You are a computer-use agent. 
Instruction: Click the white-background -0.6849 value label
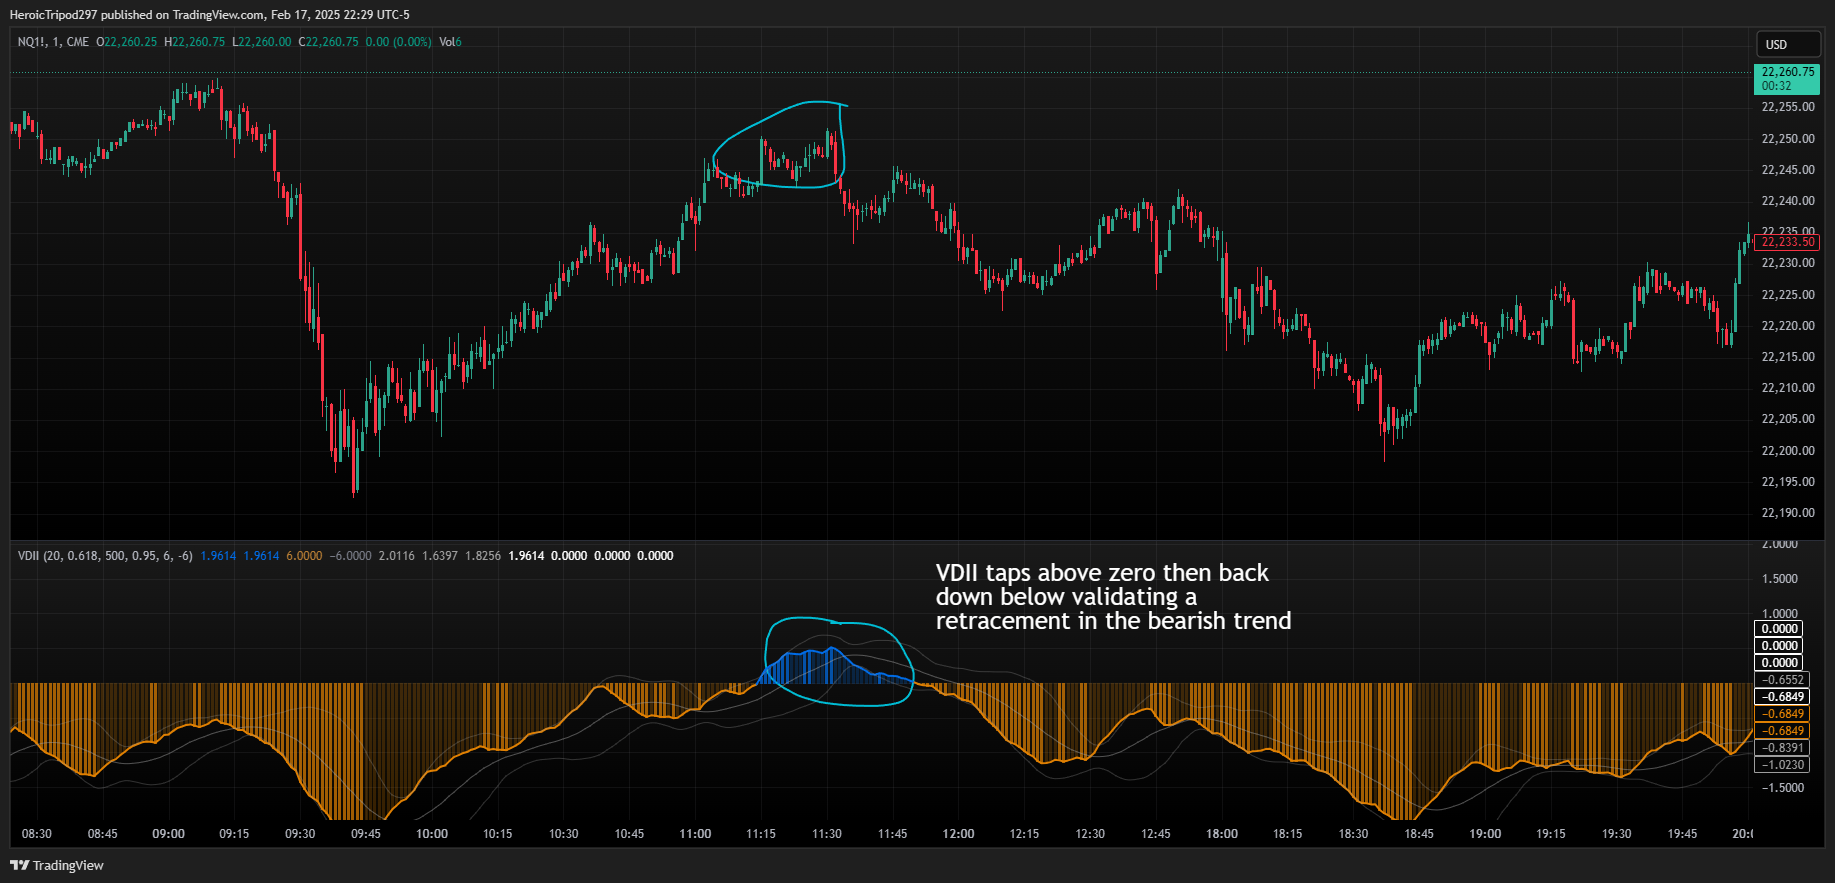[x=1782, y=697]
